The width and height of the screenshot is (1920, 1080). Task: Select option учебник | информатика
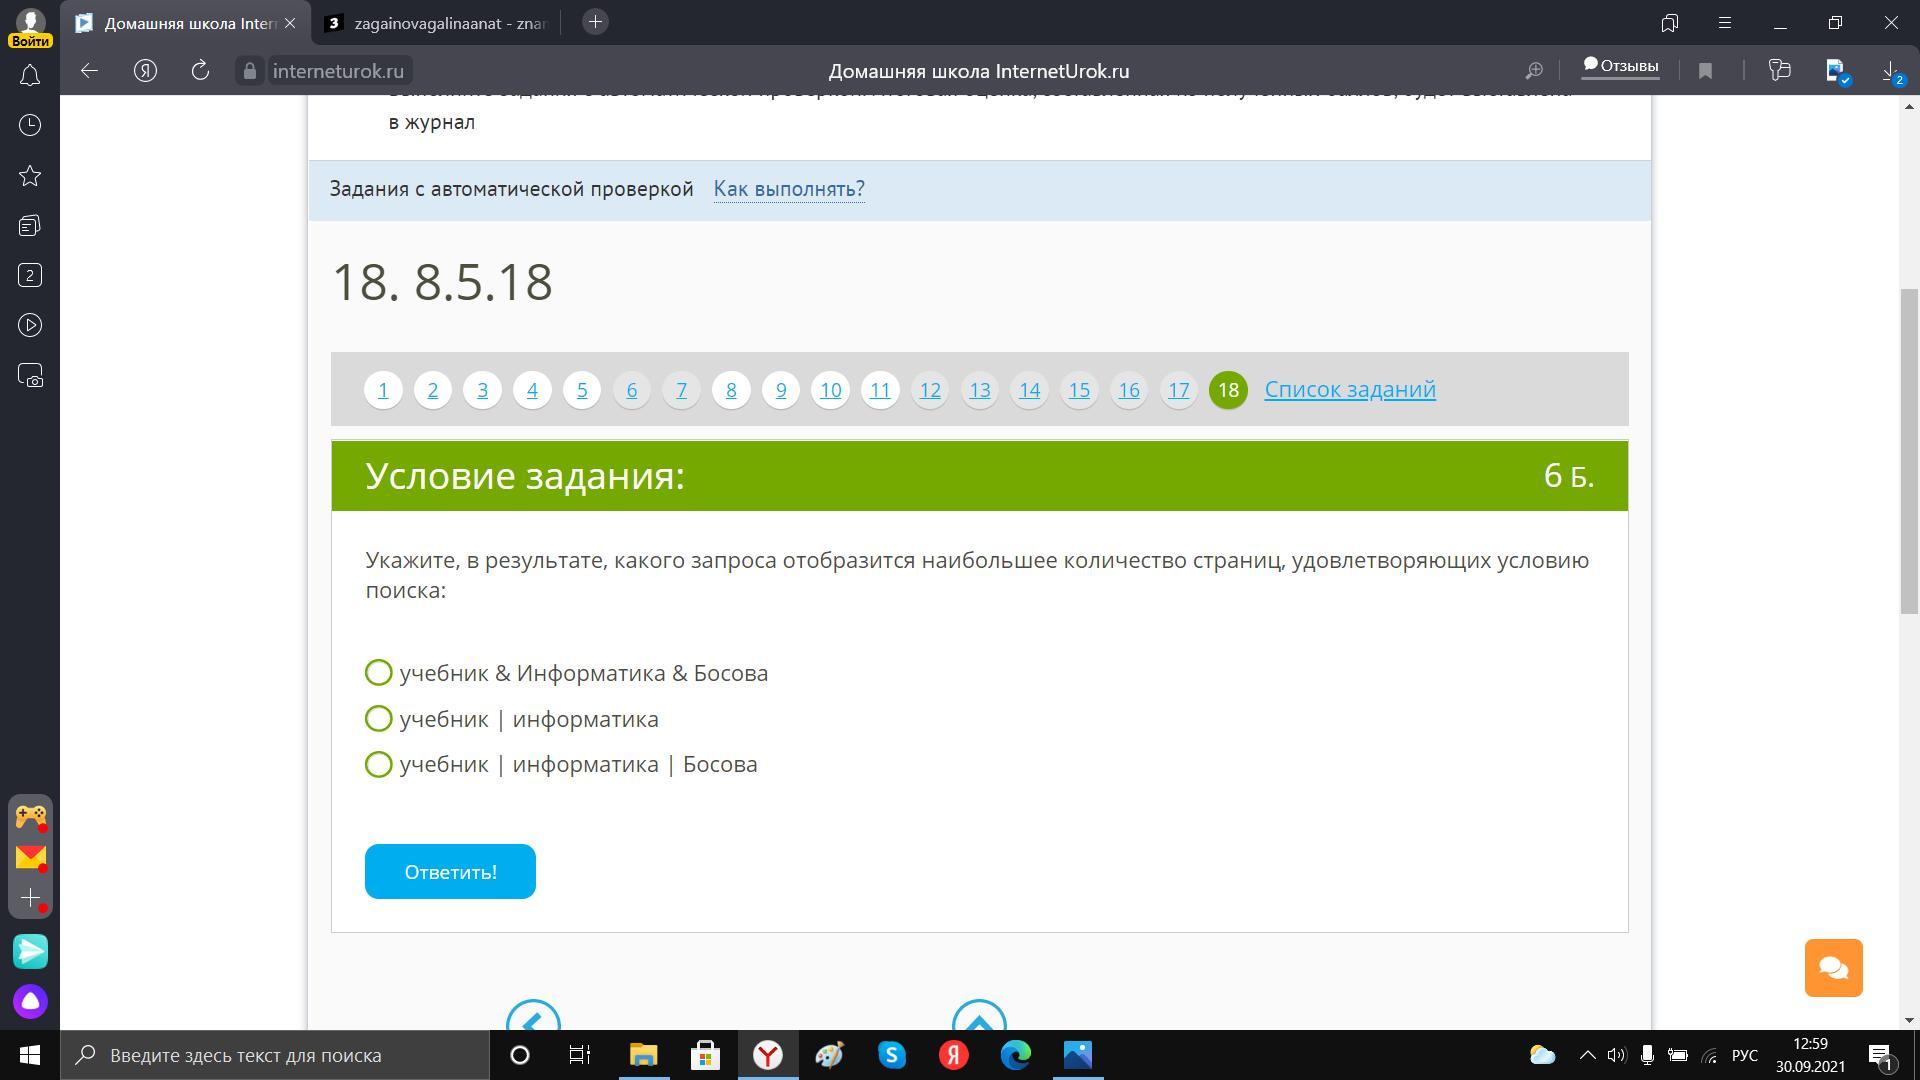click(378, 719)
